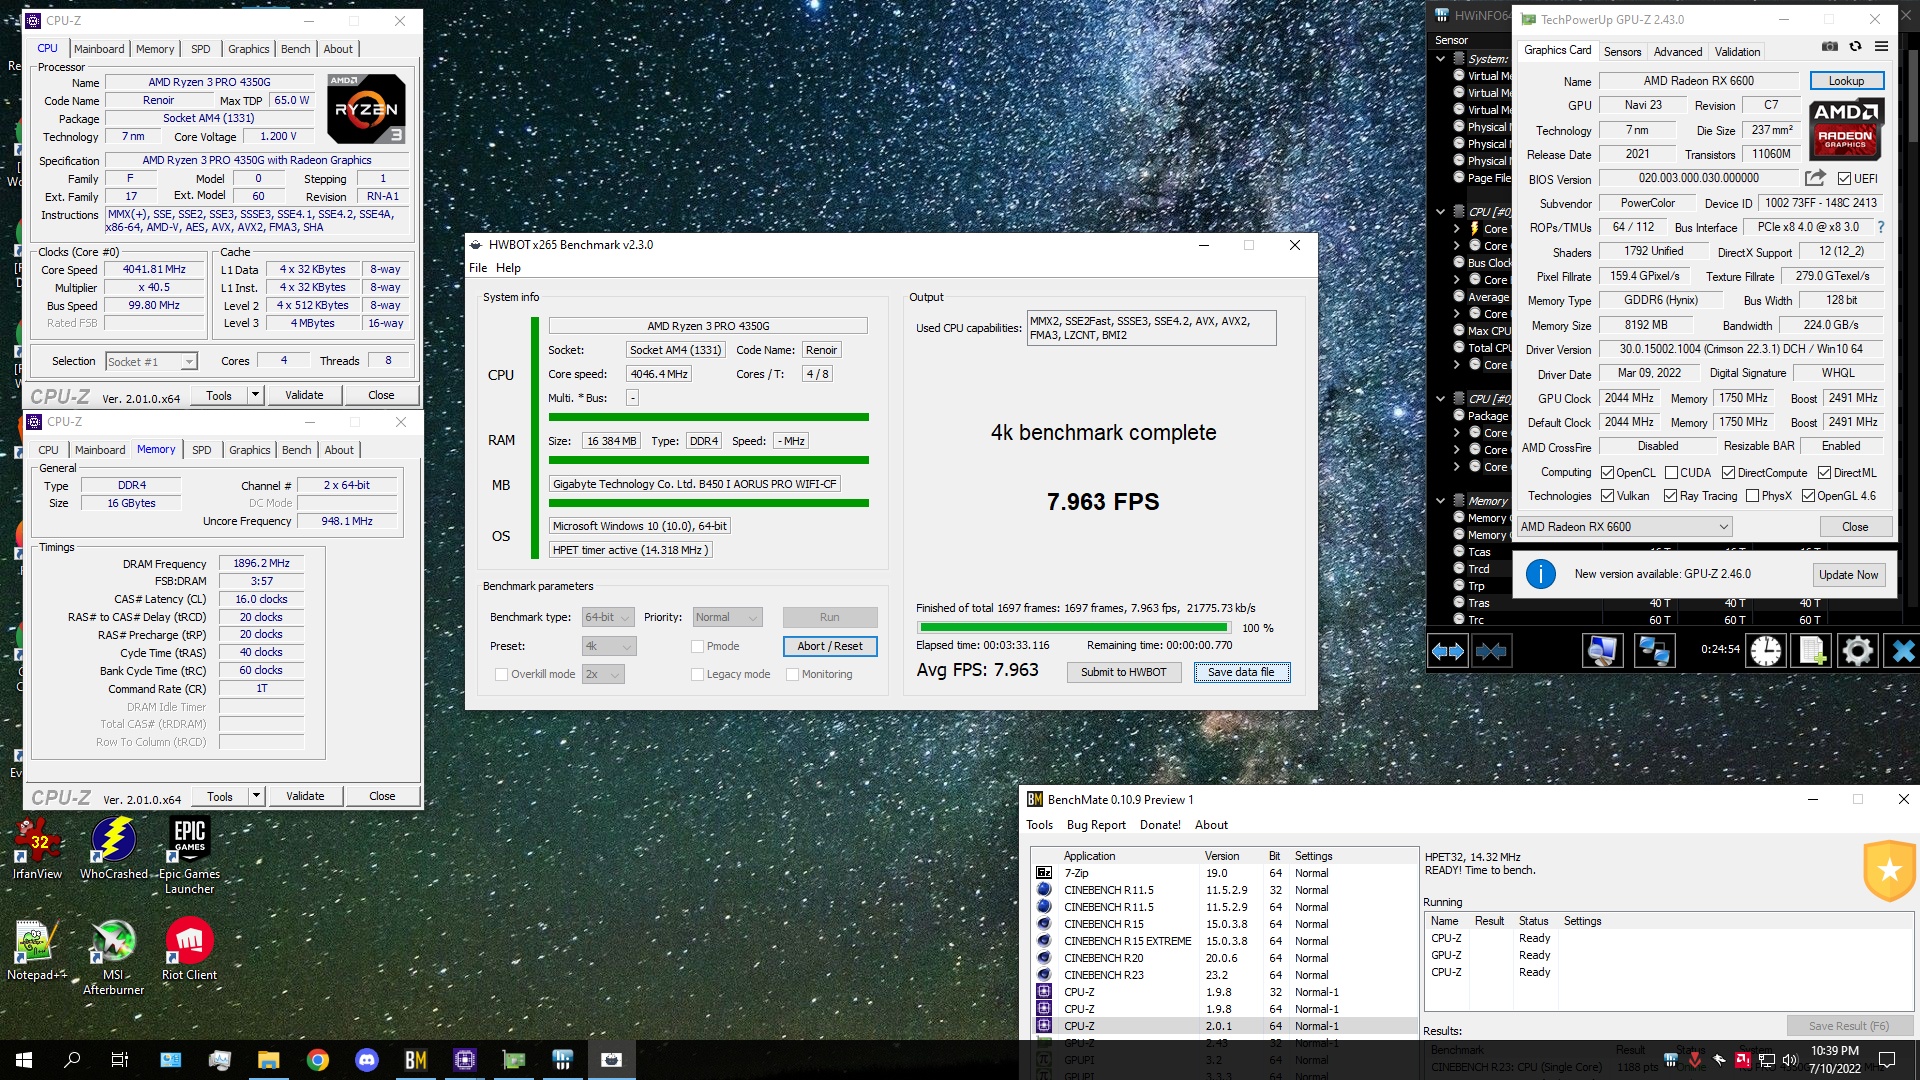This screenshot has width=1920, height=1080.
Task: Open the File menu in HWBOT x265
Action: pos(478,268)
